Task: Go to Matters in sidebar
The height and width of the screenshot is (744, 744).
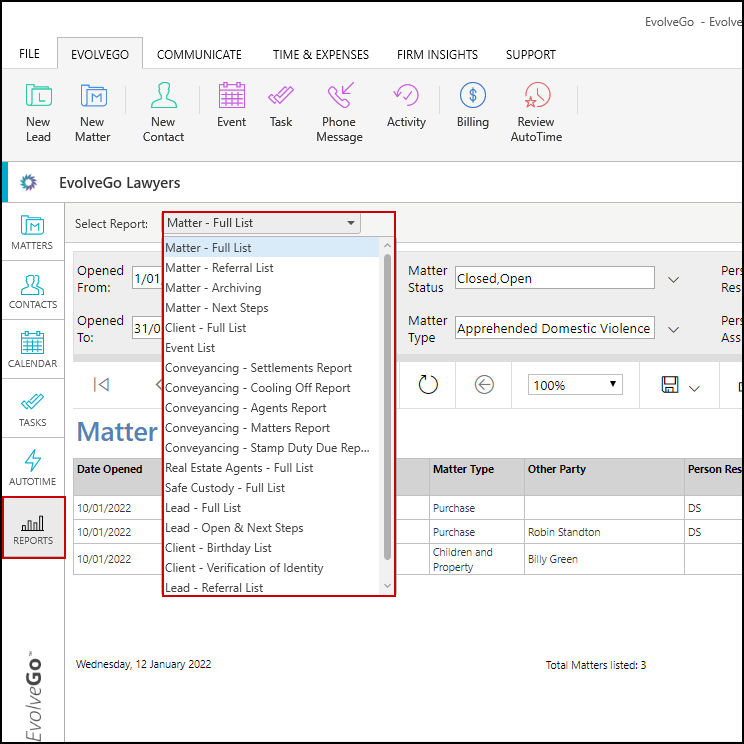Action: click(x=32, y=232)
